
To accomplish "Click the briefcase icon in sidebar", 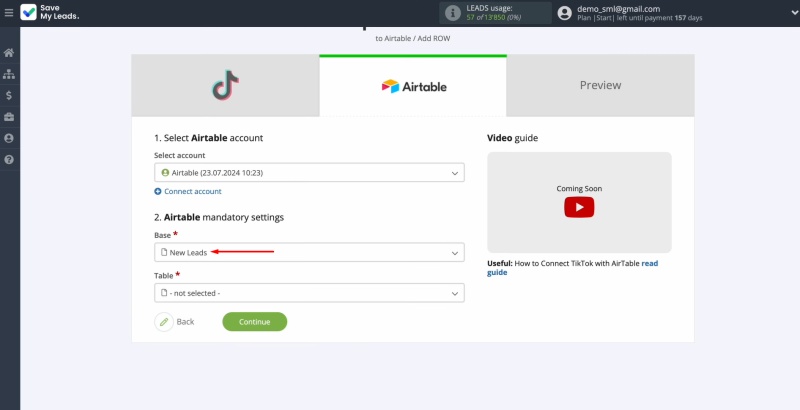I will tap(9, 117).
